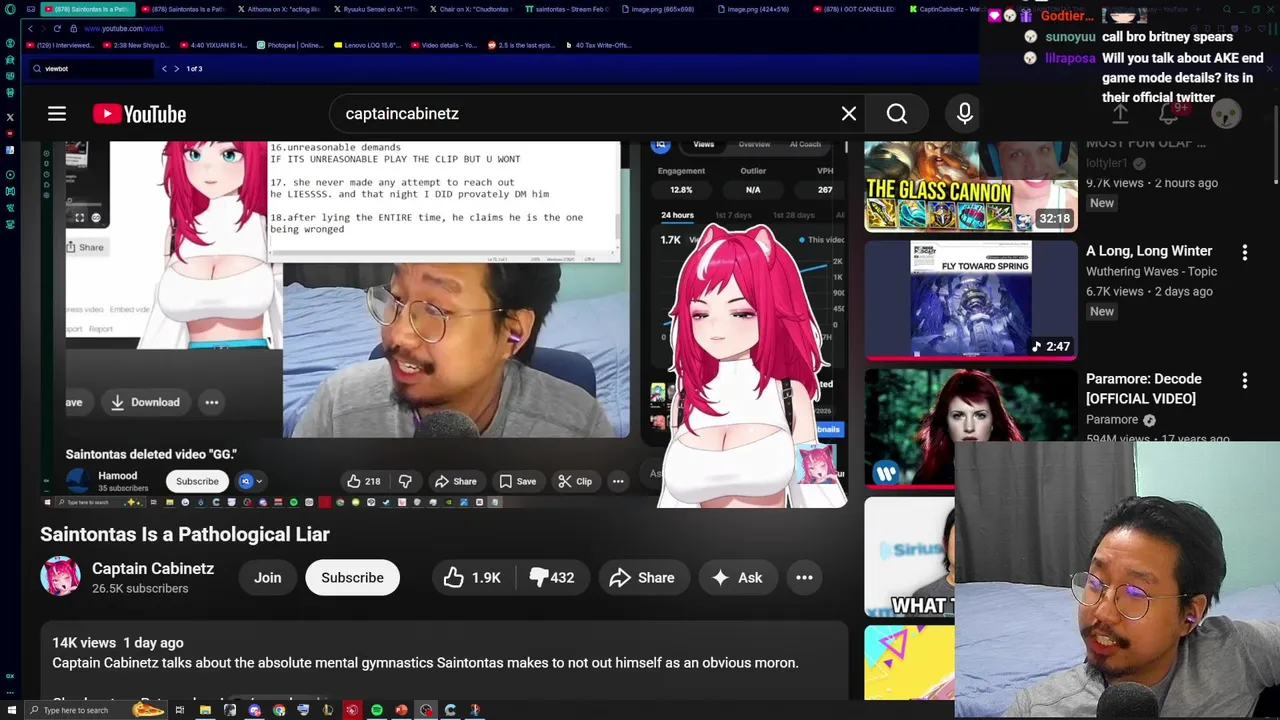Open the Ask AI button
This screenshot has width=1280, height=720.
coord(737,577)
